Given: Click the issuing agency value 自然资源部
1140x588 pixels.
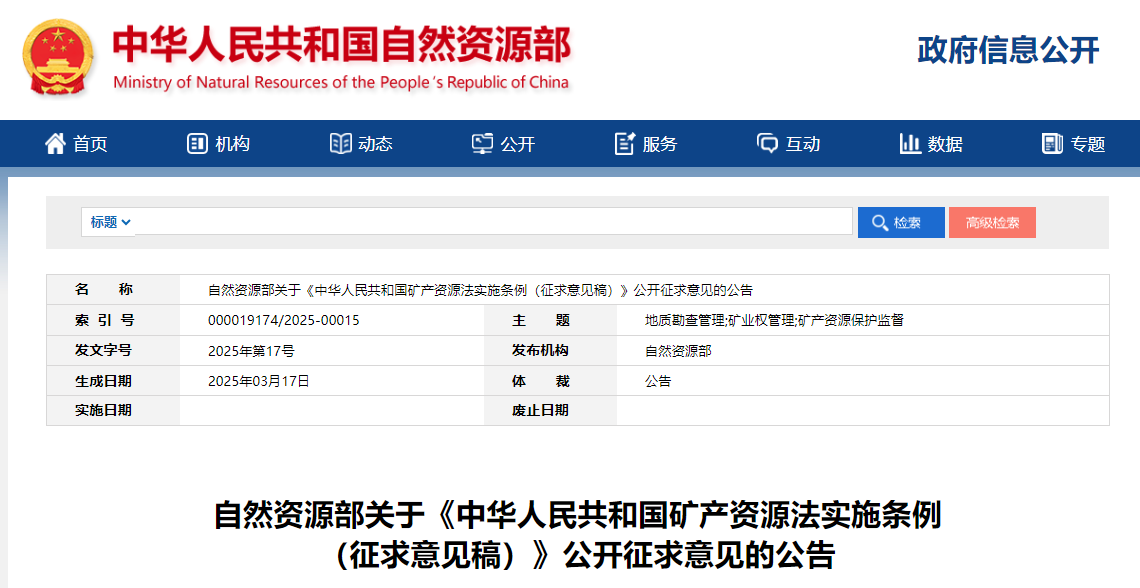Looking at the screenshot, I should 678,351.
